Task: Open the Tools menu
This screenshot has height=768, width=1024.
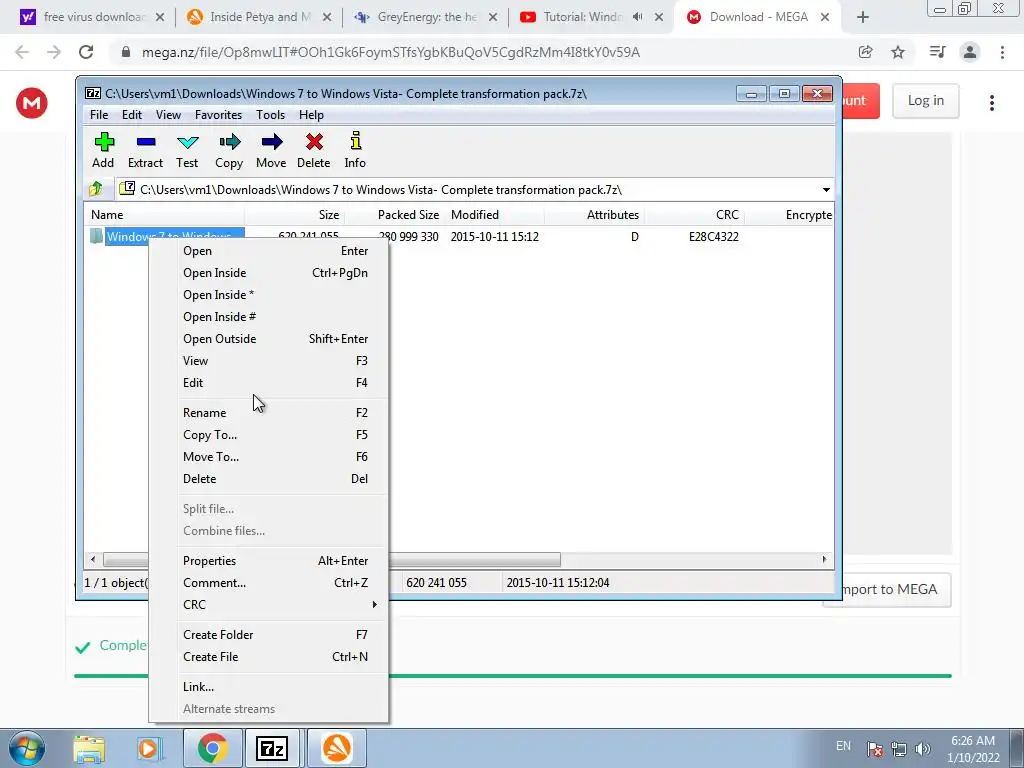Action: pyautogui.click(x=270, y=115)
